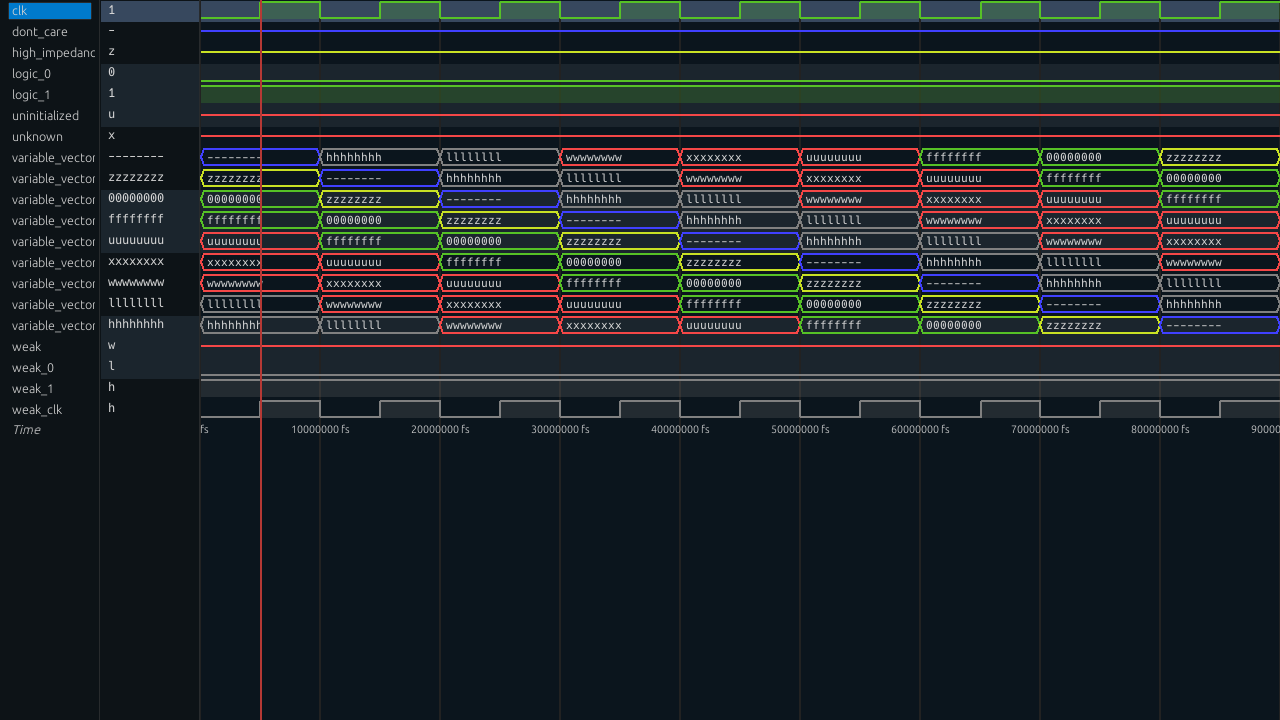Select variable_vector name whose value is --------
The height and width of the screenshot is (720, 1280).
pos(53,157)
